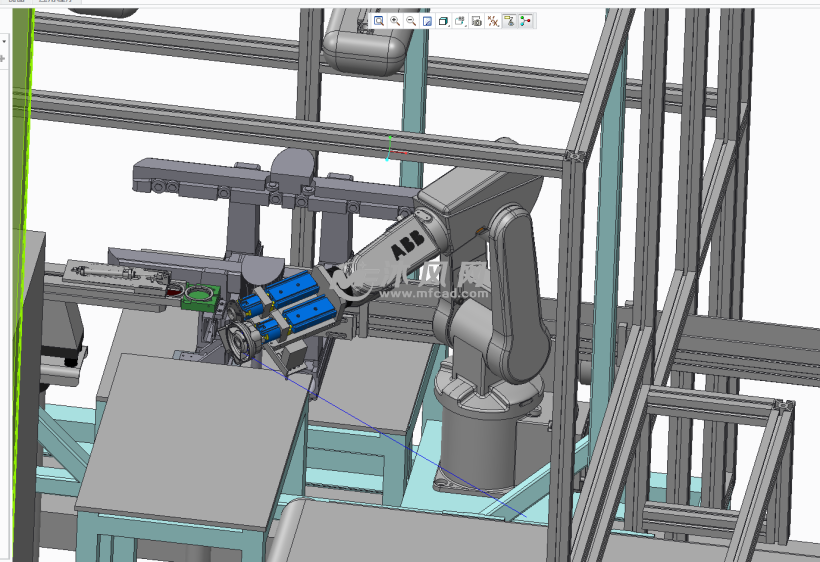
Task: Select the coordinate system triad above robot
Action: coord(390,151)
